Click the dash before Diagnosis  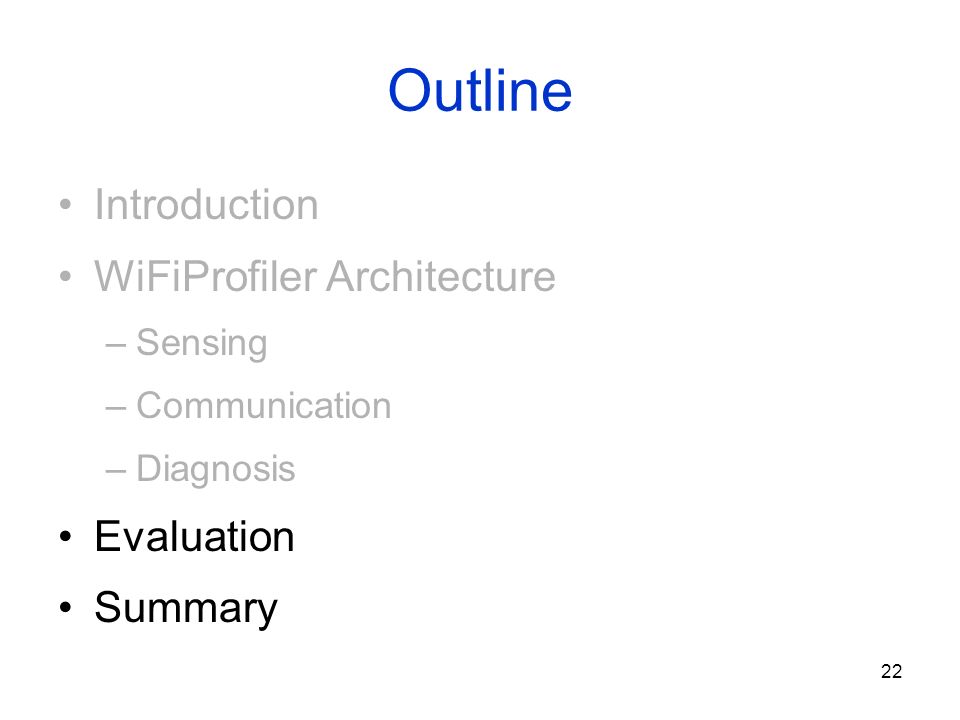[x=116, y=472]
